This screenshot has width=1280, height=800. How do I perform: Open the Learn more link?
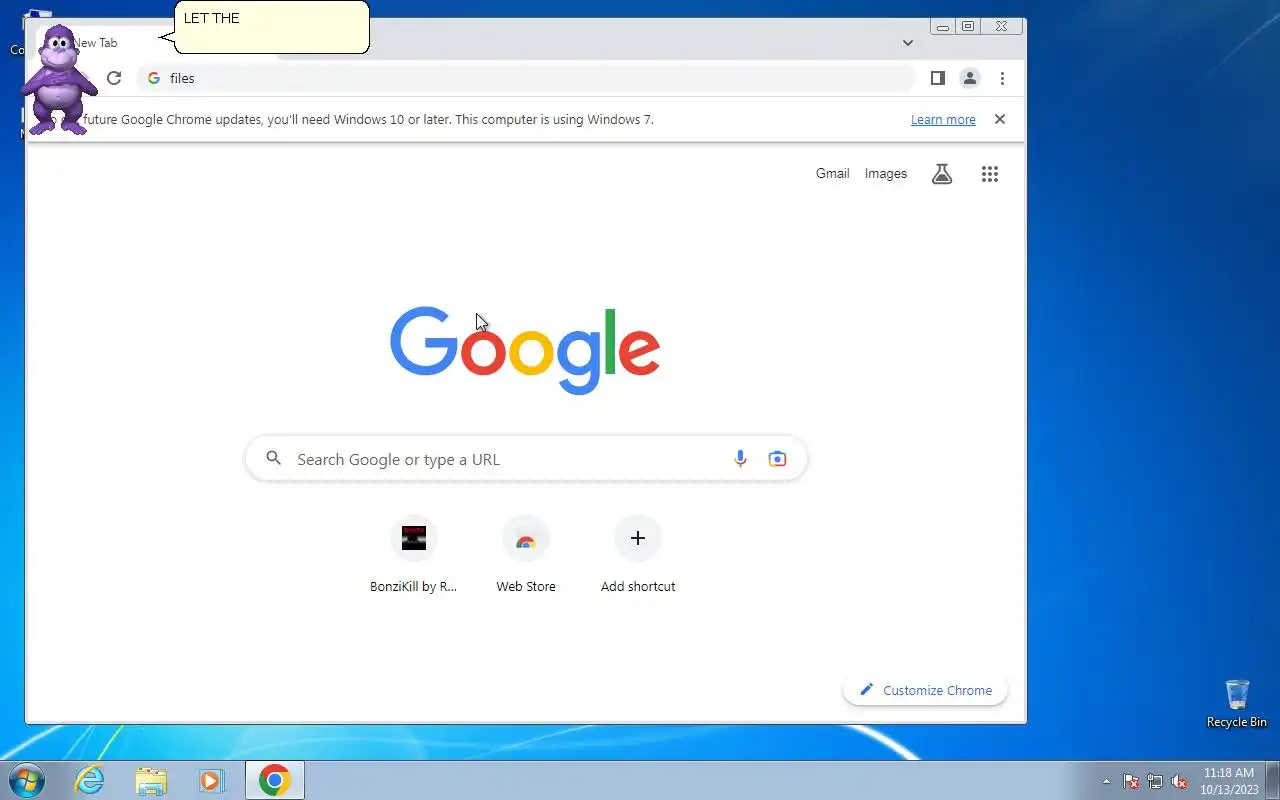943,120
